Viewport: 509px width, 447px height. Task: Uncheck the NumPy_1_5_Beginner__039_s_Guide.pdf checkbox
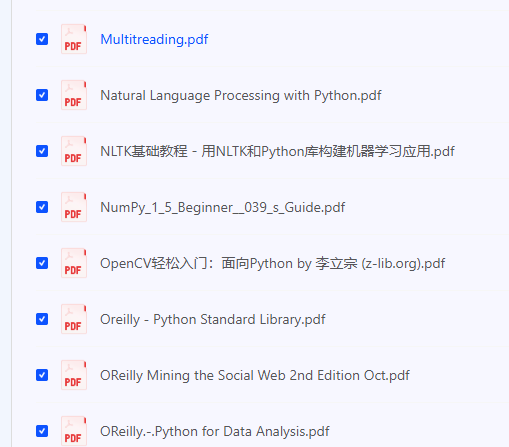click(42, 207)
